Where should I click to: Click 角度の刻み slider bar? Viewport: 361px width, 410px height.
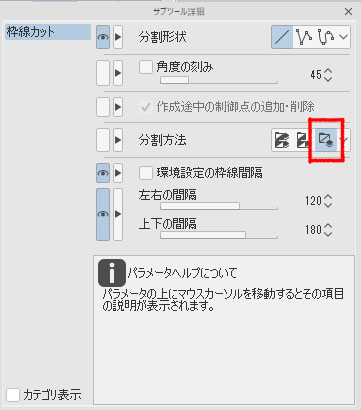(x=219, y=80)
